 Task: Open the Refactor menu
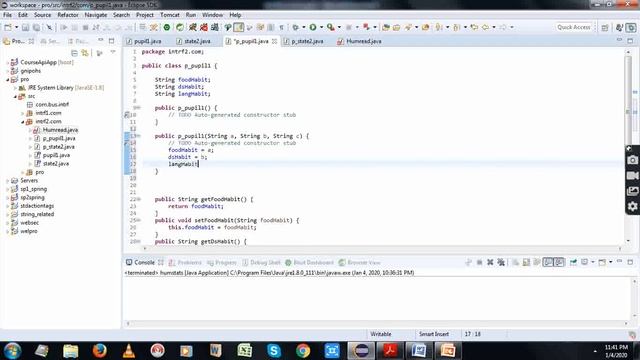(x=68, y=15)
